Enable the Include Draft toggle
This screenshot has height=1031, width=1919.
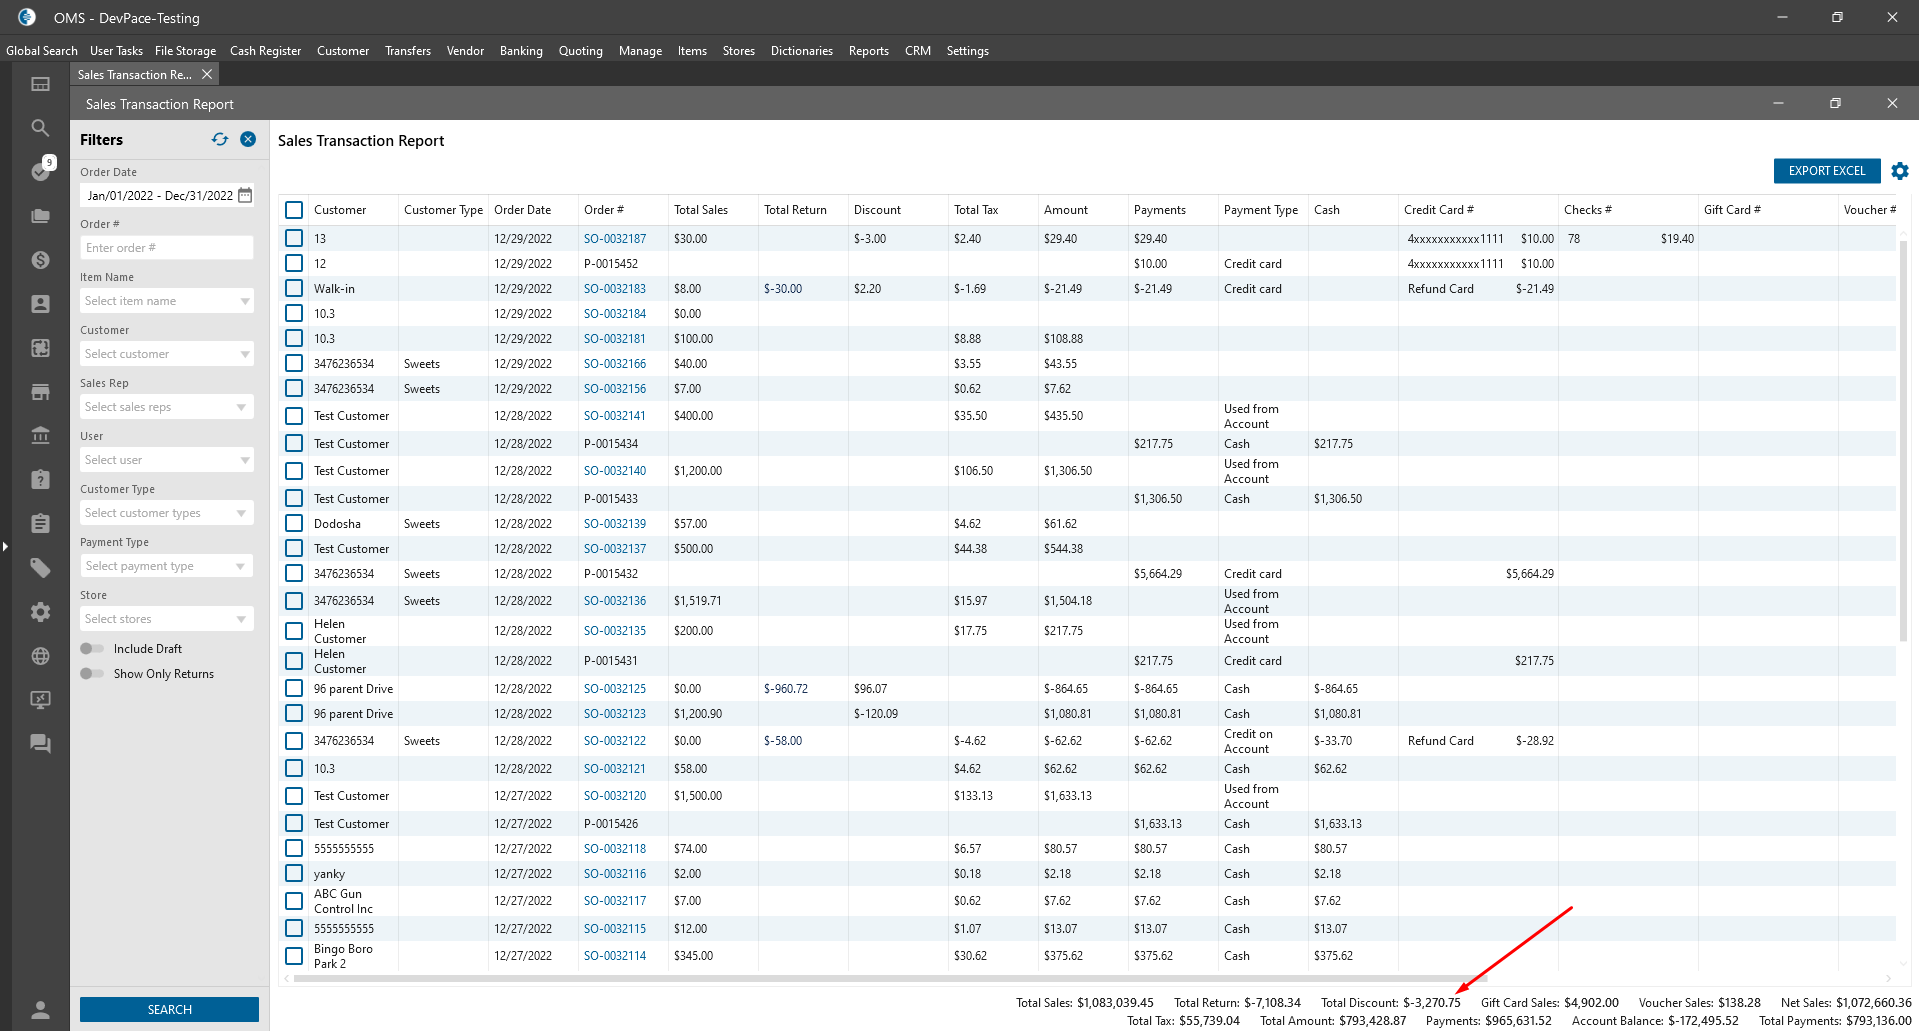coord(92,649)
